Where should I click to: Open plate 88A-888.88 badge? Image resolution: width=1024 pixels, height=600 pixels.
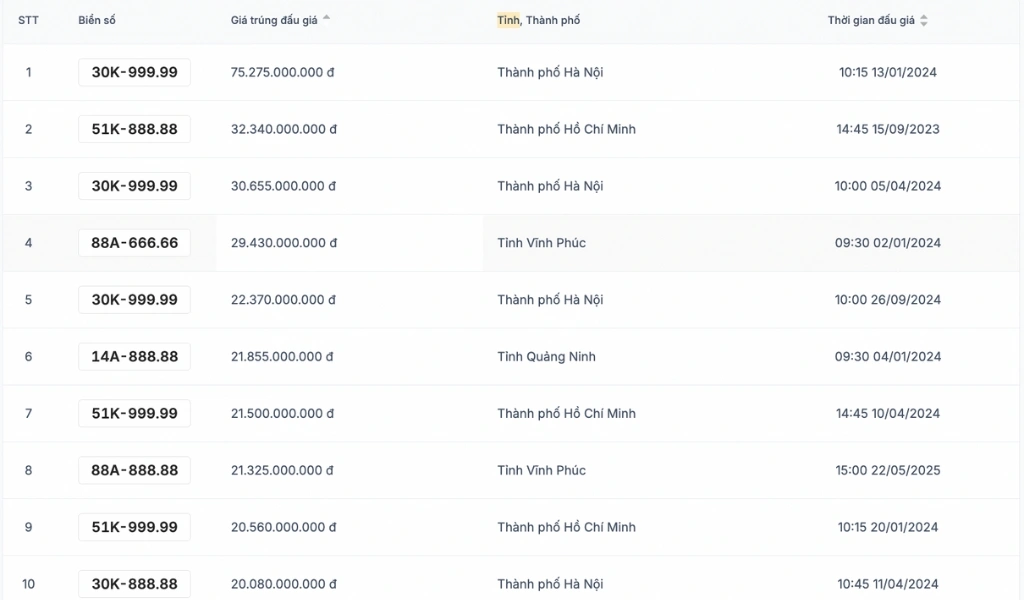click(135, 470)
